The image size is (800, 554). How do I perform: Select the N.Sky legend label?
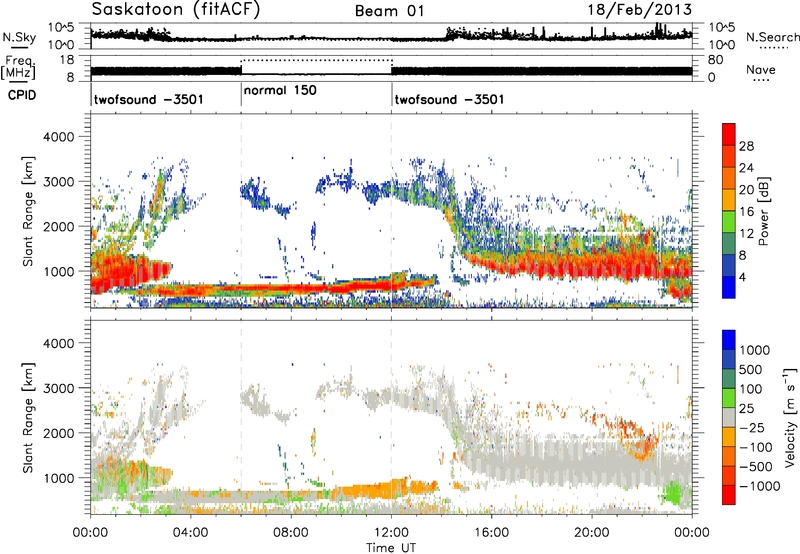pyautogui.click(x=19, y=37)
